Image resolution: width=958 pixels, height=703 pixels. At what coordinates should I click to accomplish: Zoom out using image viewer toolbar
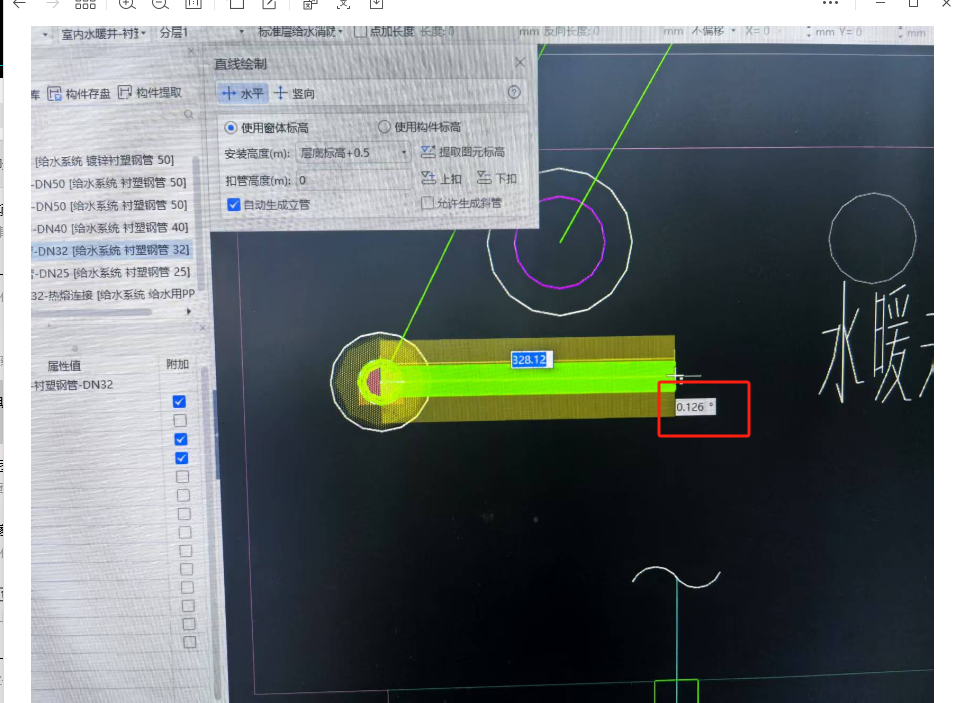[x=160, y=4]
